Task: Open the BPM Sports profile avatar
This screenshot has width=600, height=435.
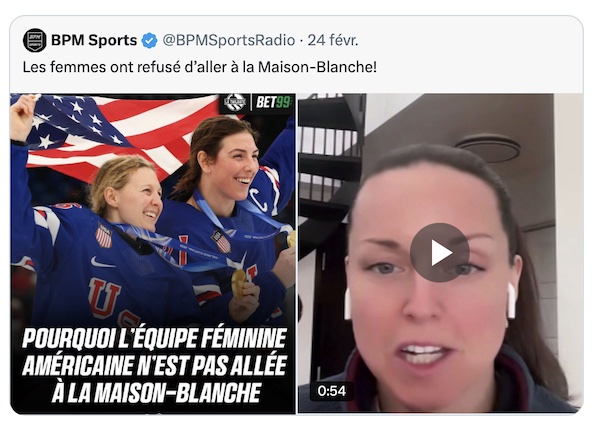Action: pos(35,40)
